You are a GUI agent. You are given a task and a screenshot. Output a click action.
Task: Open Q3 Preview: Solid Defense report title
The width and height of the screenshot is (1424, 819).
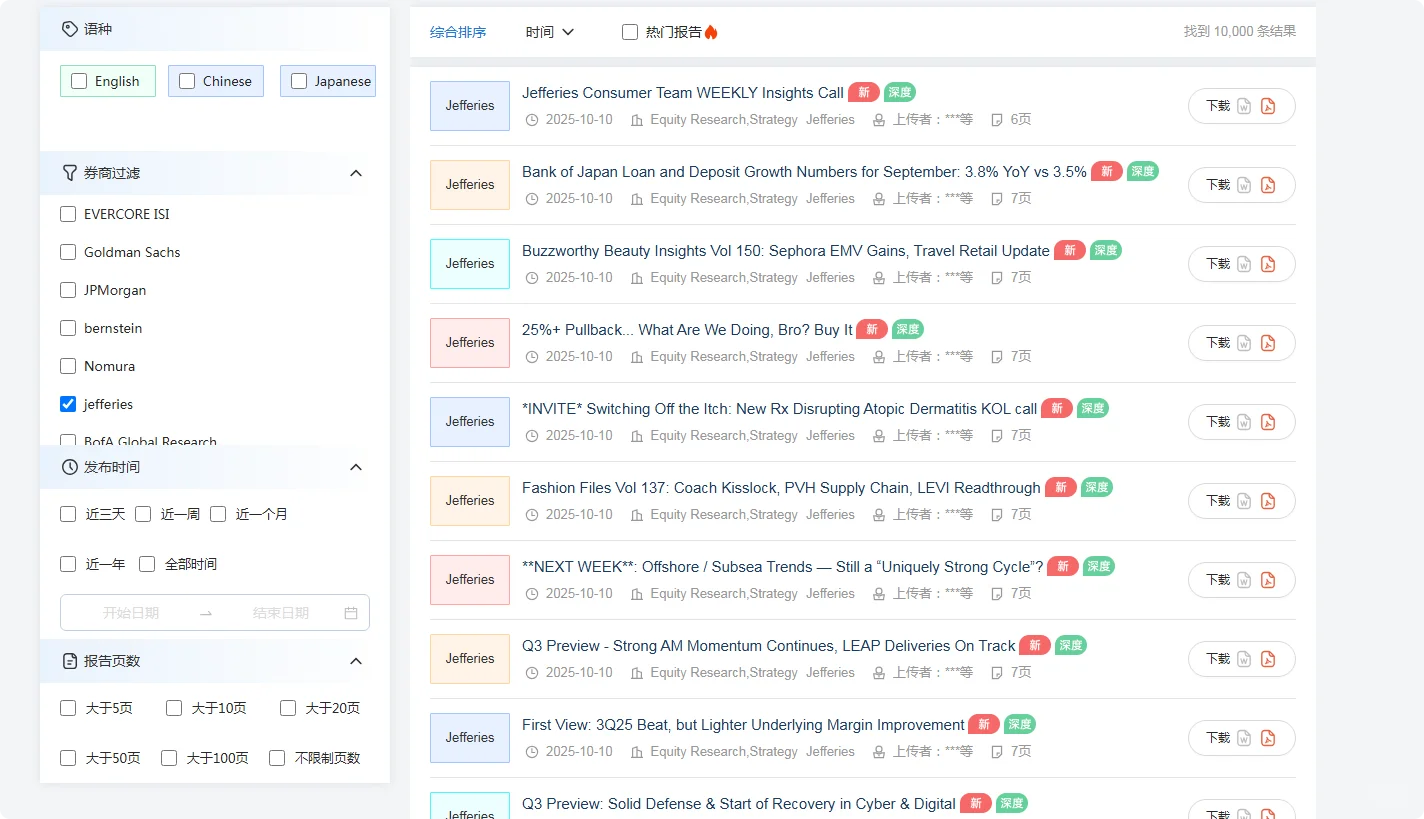[x=739, y=804]
